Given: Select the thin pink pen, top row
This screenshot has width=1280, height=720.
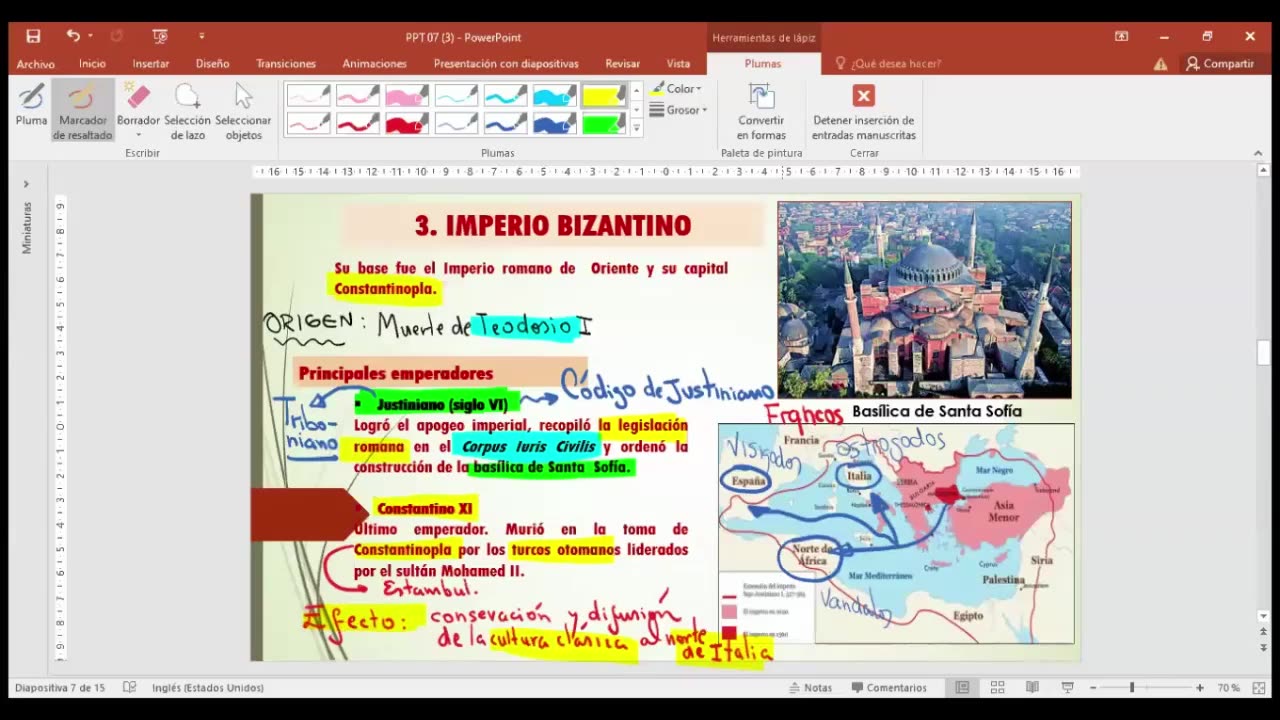Looking at the screenshot, I should point(308,95).
